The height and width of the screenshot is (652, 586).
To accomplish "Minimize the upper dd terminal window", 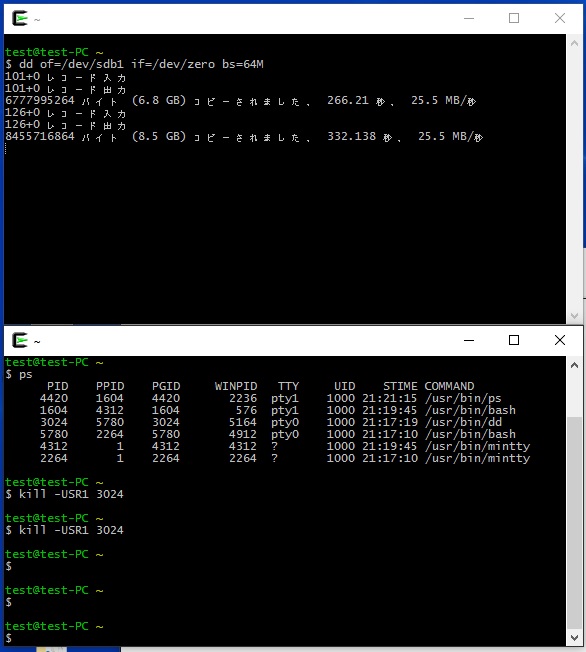I will coord(469,18).
